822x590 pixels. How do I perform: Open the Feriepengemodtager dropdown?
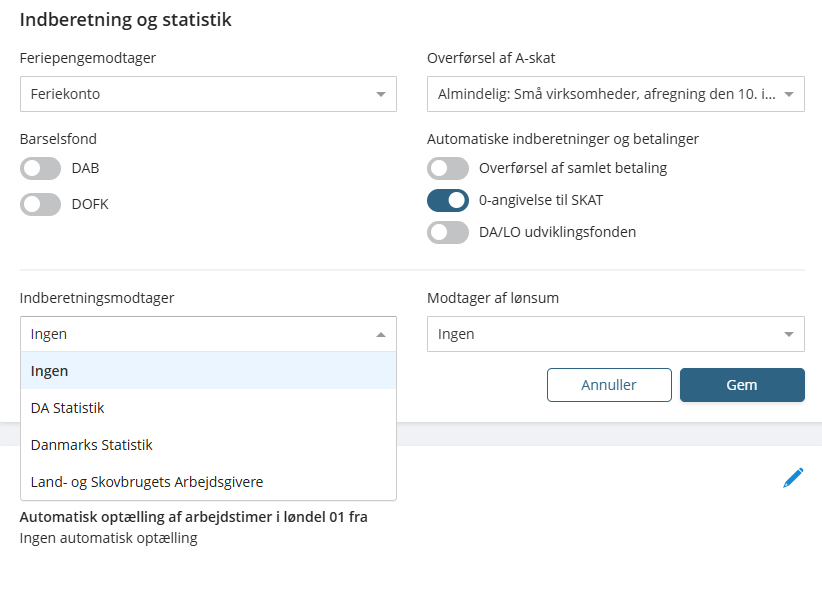208,94
